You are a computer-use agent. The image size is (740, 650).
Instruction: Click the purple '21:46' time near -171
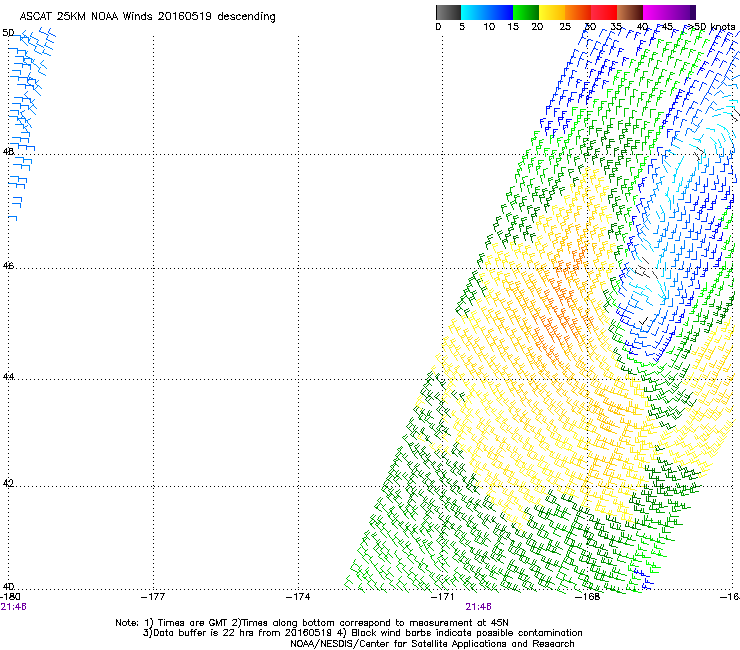[479, 607]
